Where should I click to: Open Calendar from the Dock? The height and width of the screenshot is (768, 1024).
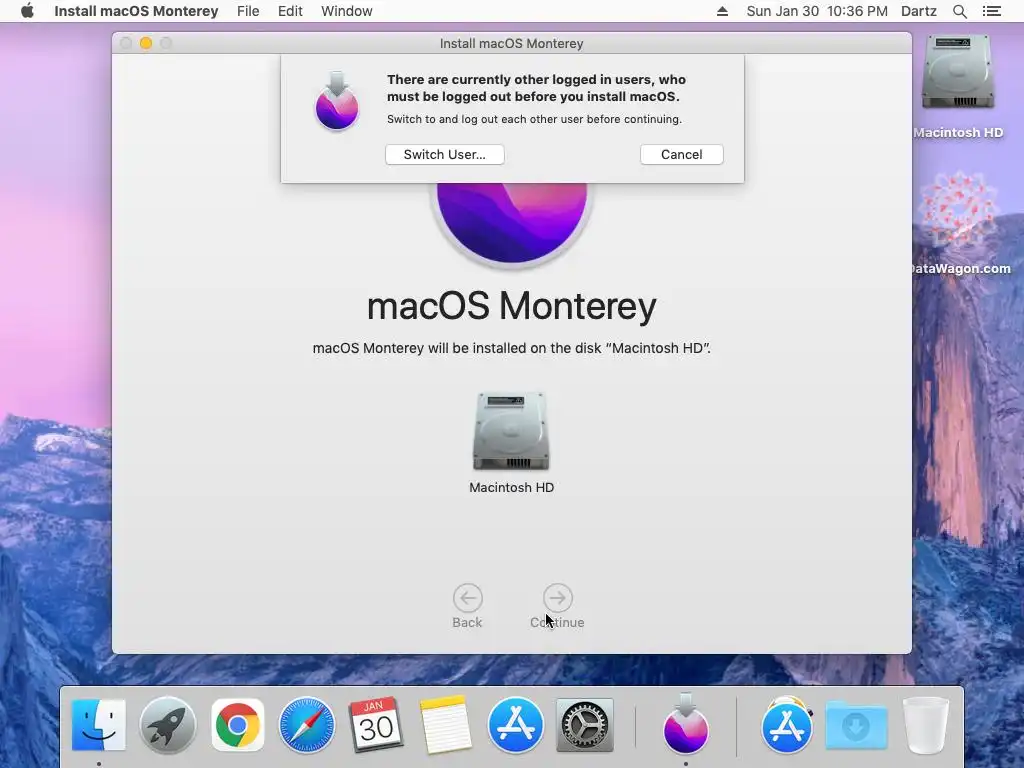pyautogui.click(x=376, y=725)
